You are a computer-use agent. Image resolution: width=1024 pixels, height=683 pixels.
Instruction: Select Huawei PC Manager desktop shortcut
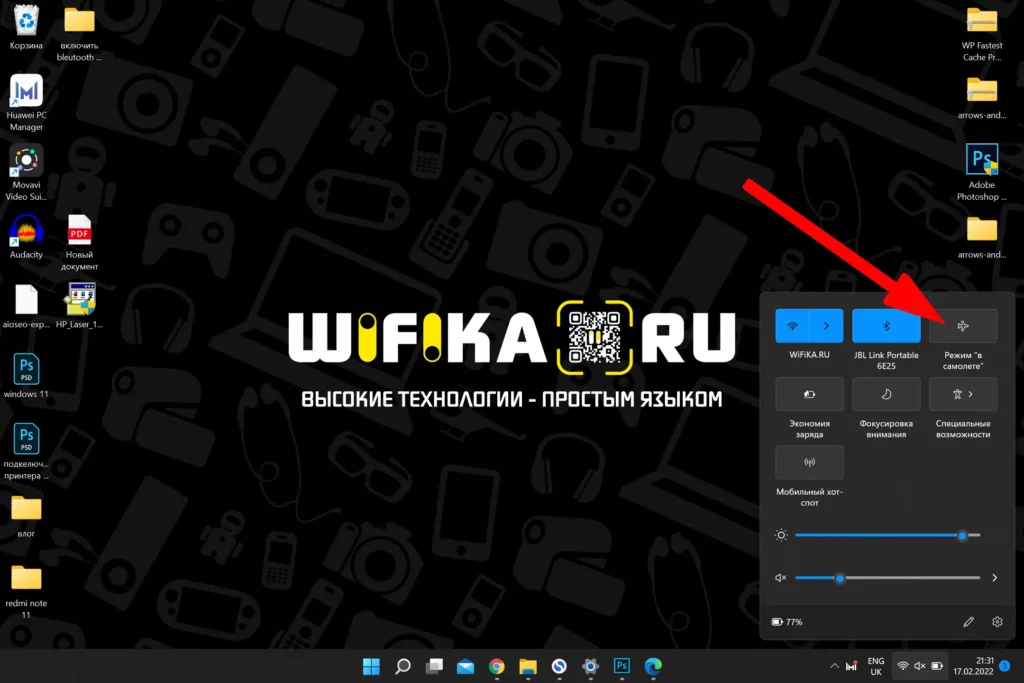tap(26, 103)
